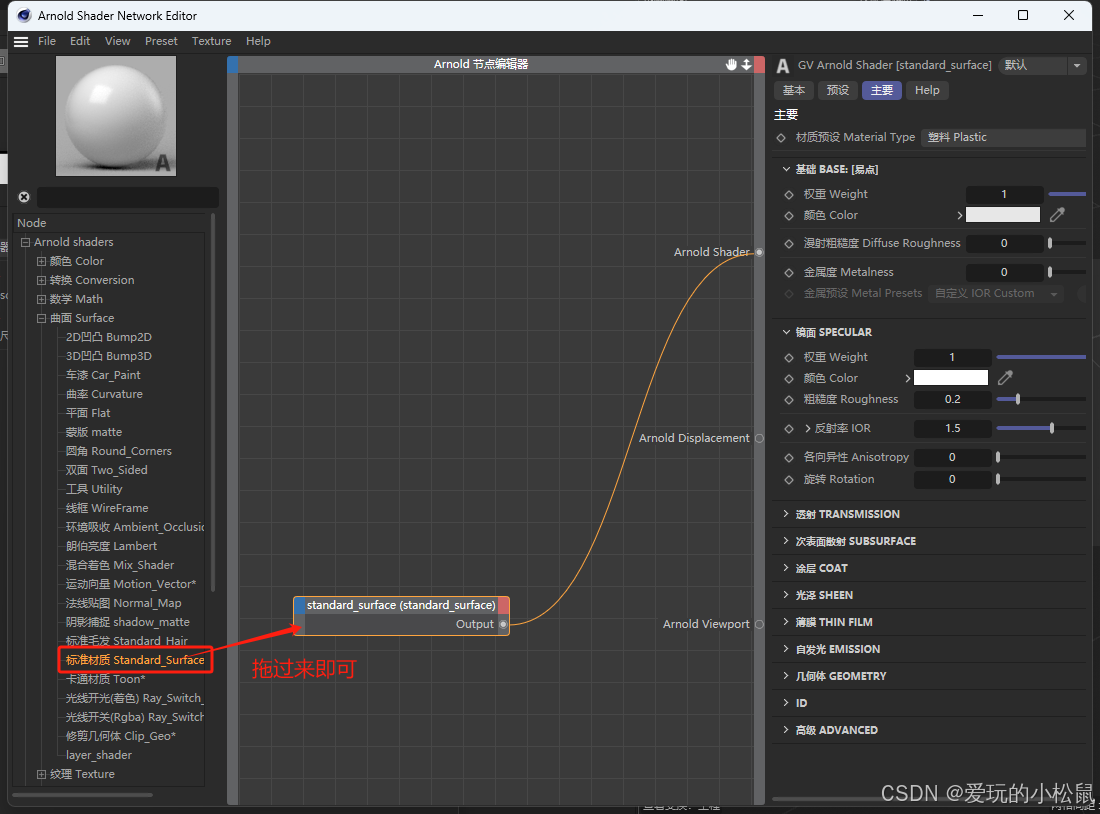Image resolution: width=1100 pixels, height=814 pixels.
Task: Toggle the Diffuse Roughness keyframe diamond
Action: [x=789, y=243]
